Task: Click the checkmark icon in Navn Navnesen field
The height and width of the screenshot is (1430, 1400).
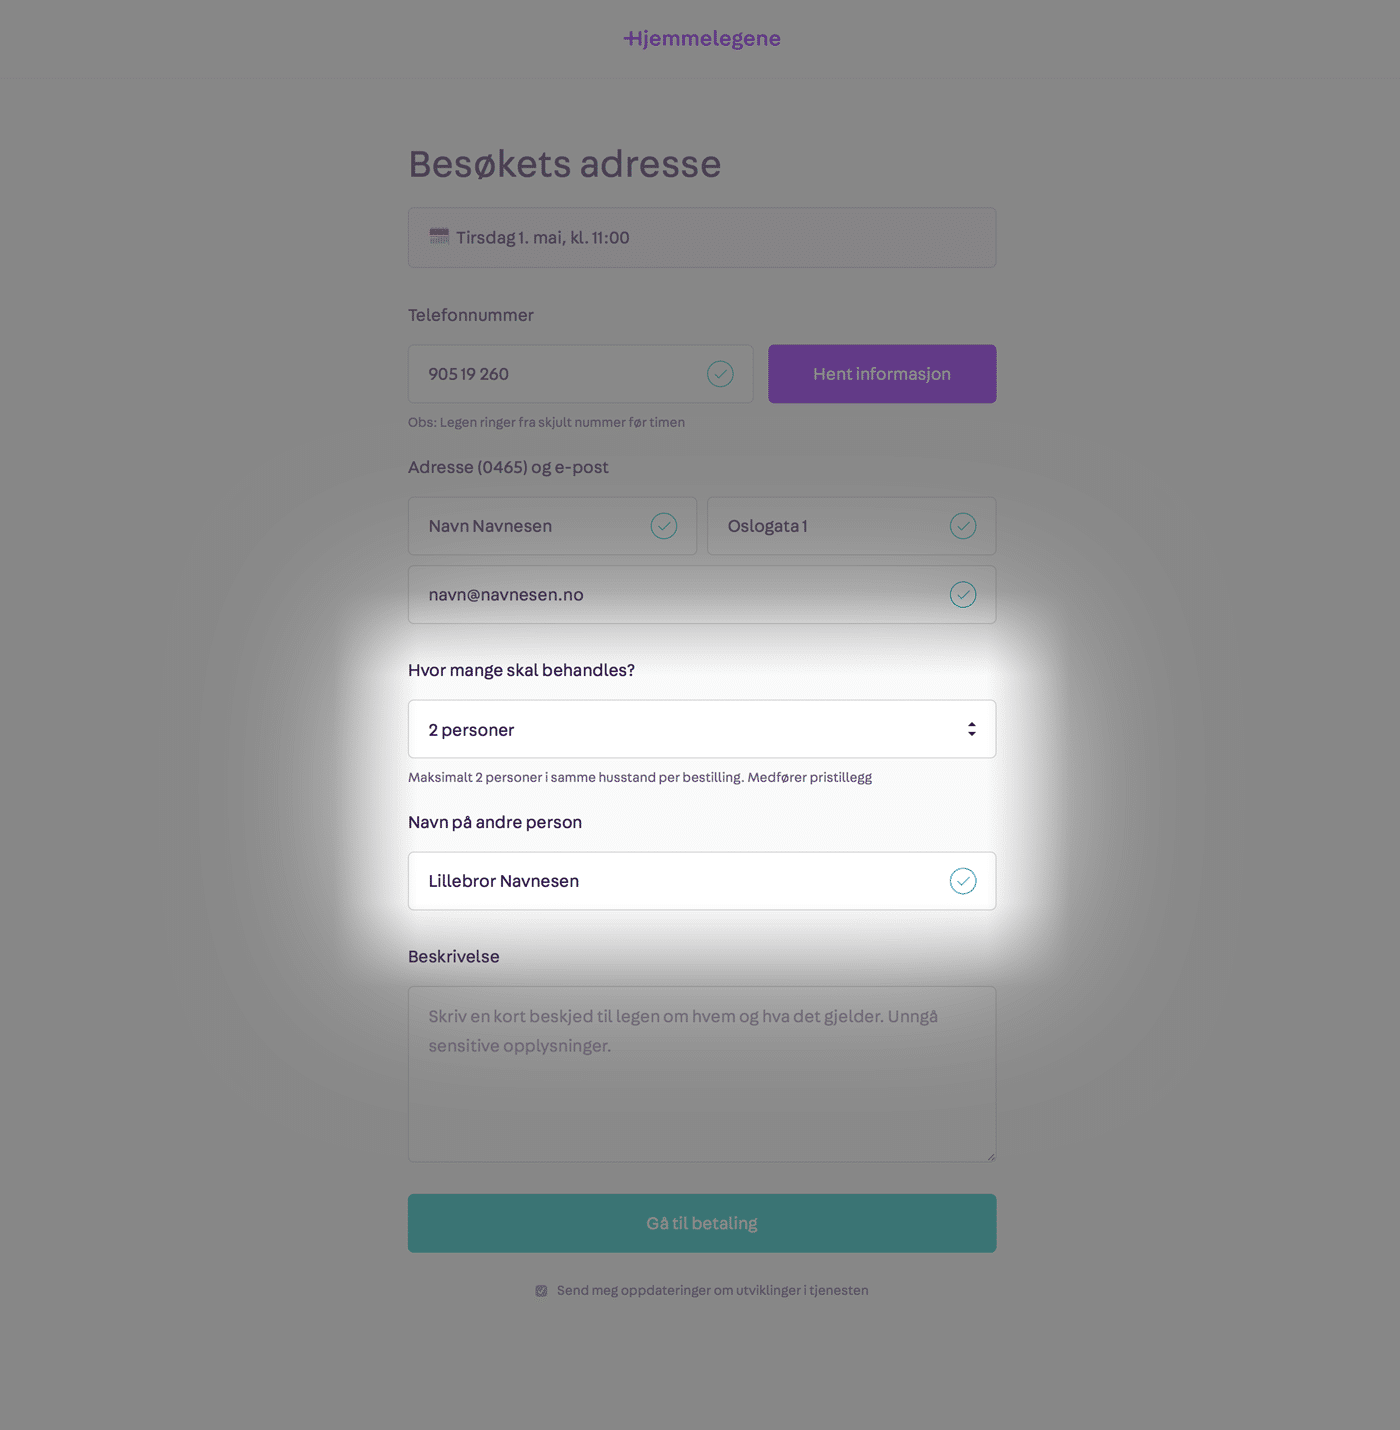Action: point(664,526)
